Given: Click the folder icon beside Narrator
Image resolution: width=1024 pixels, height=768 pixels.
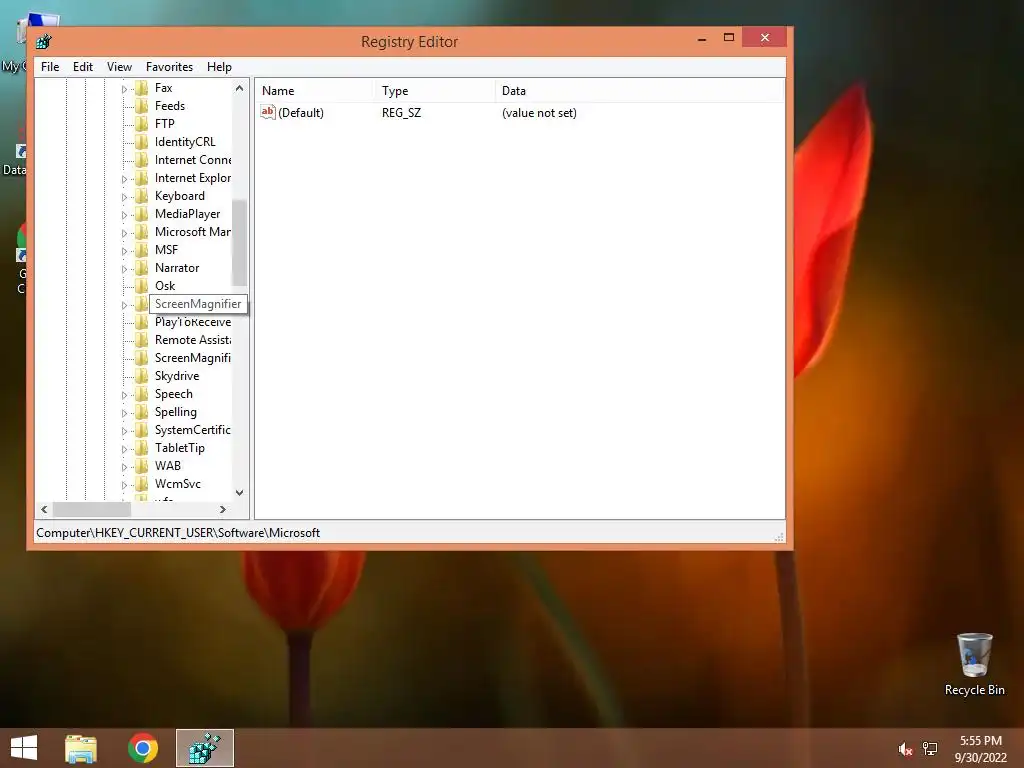Looking at the screenshot, I should 141,268.
